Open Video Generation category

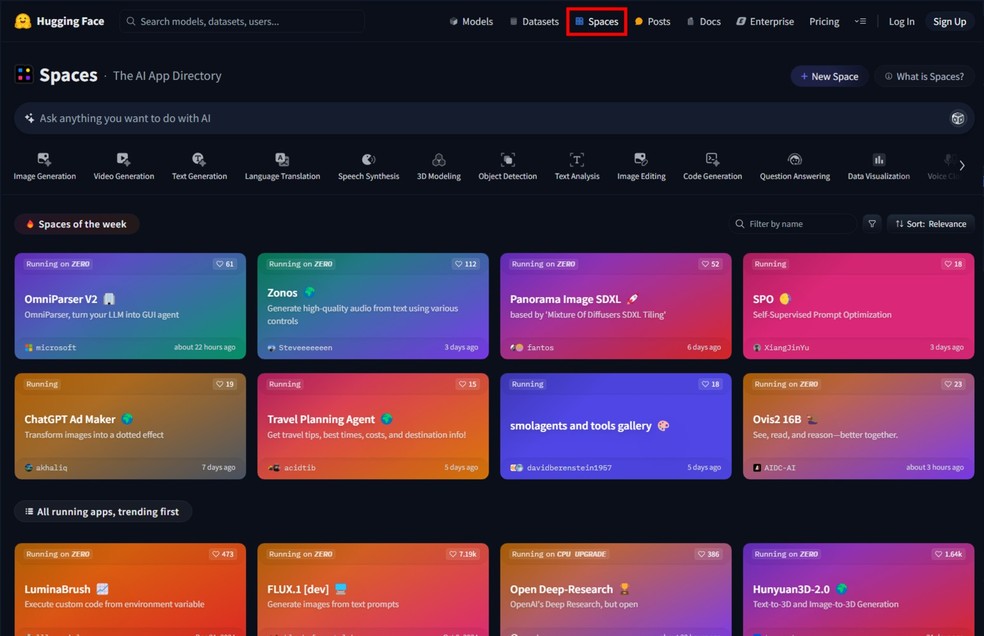[124, 166]
